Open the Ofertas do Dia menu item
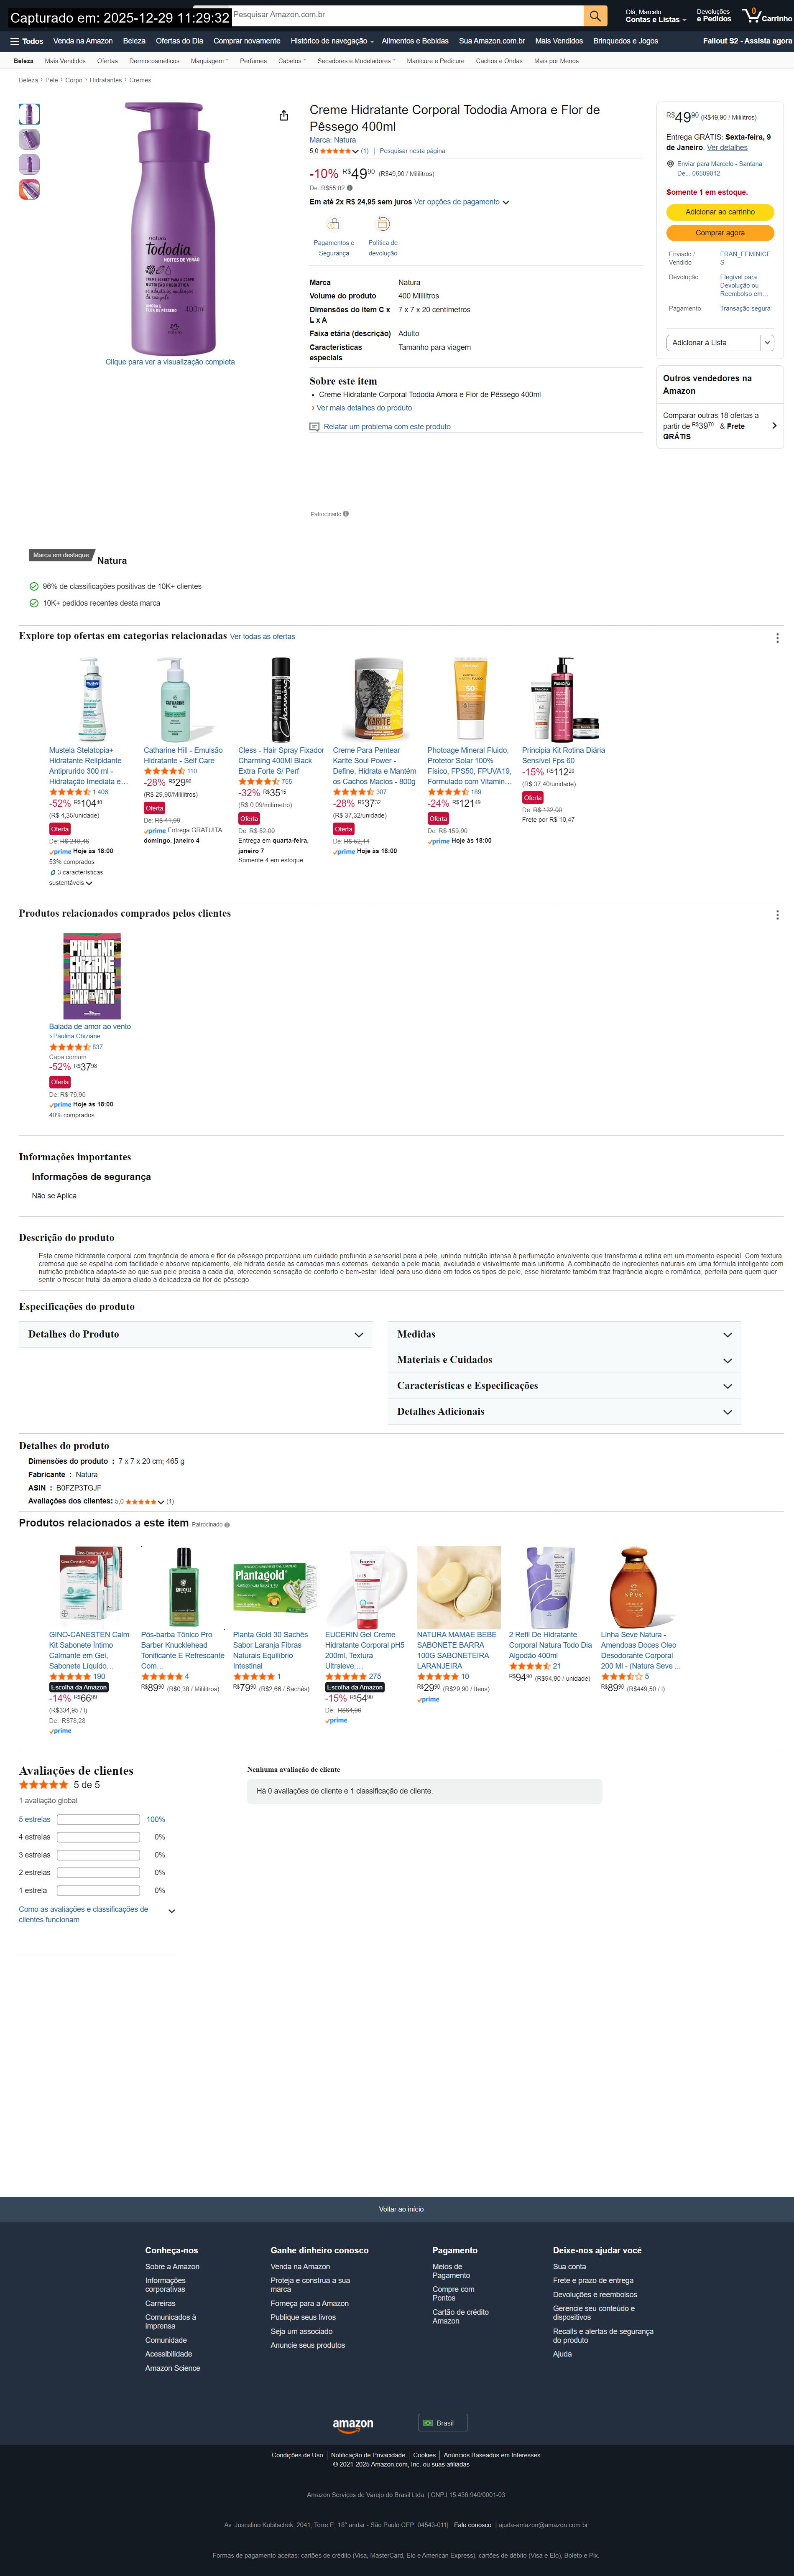Image resolution: width=794 pixels, height=2576 pixels. point(179,41)
